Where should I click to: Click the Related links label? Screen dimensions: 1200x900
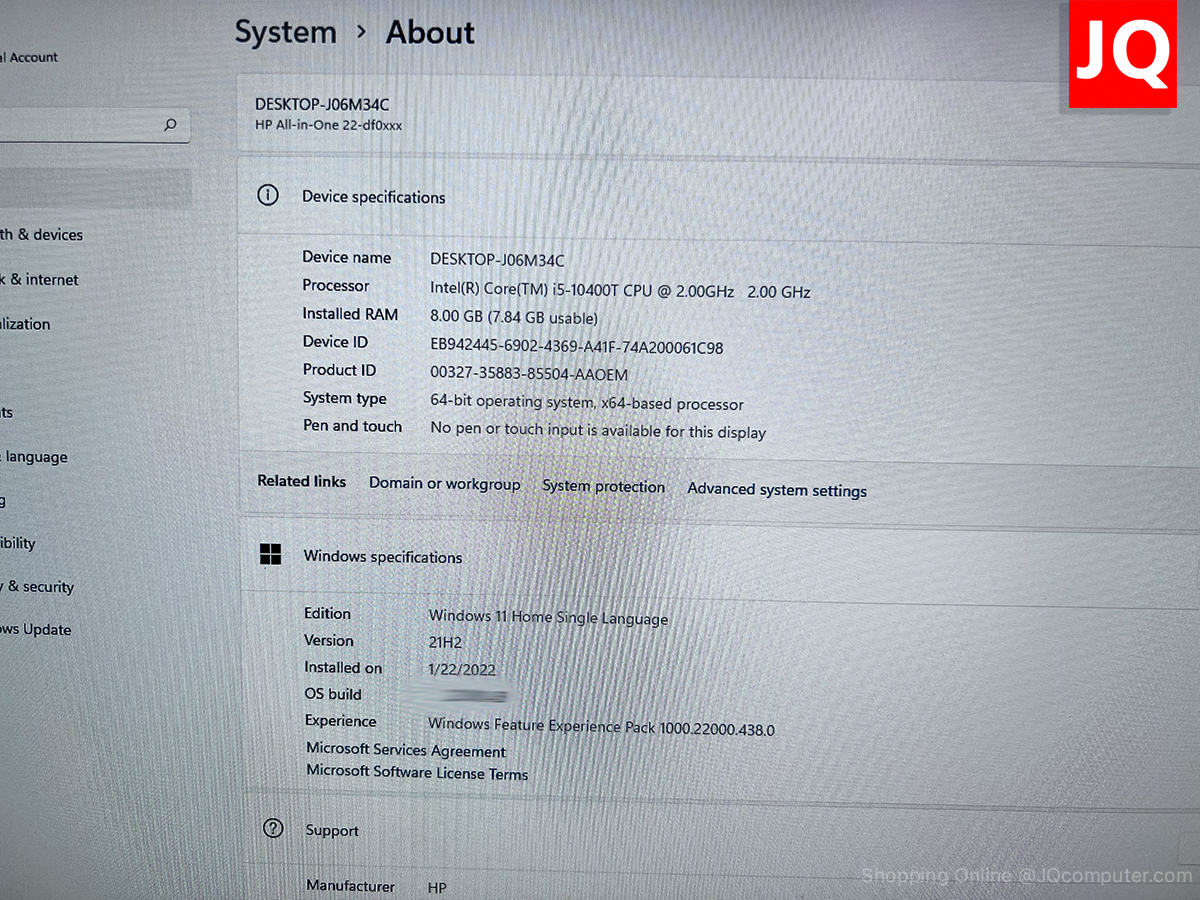301,481
